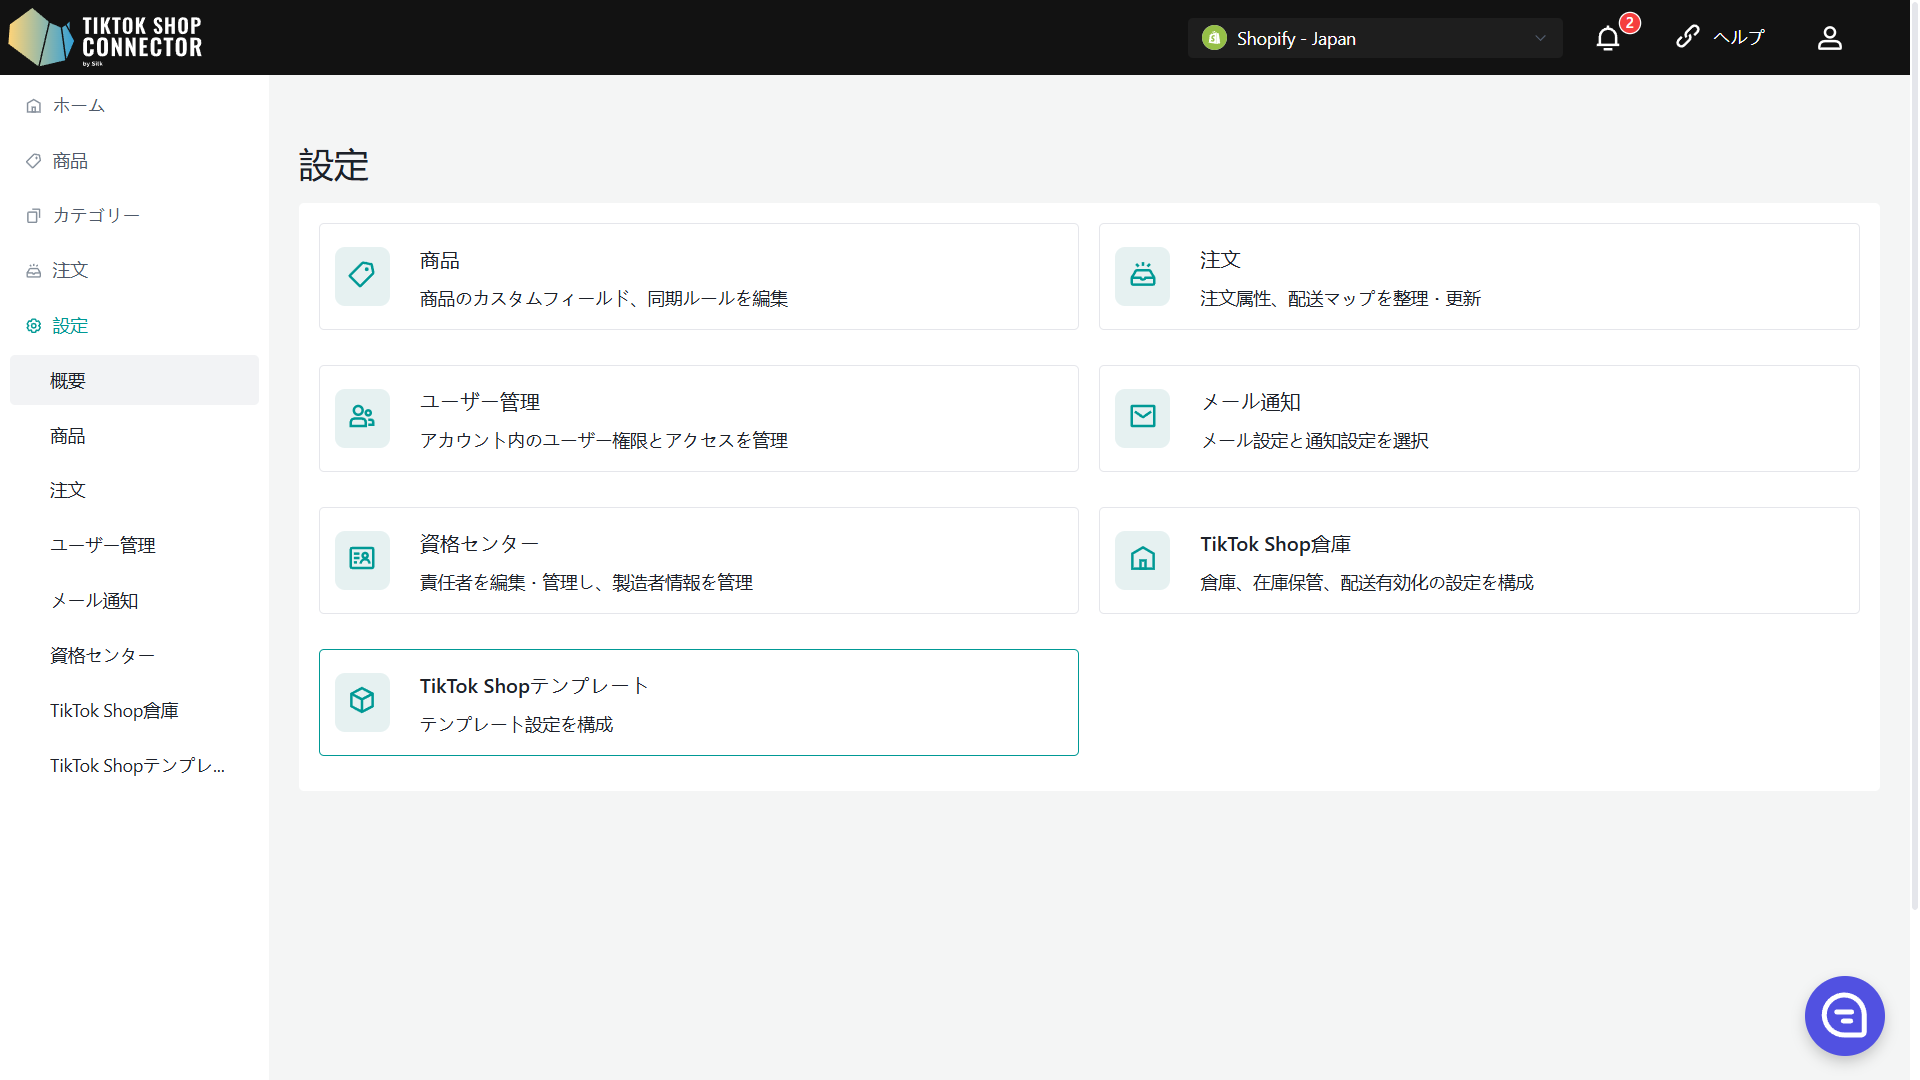Click the ヘルプ link in header
Viewport: 1920px width, 1080px height.
(1739, 38)
